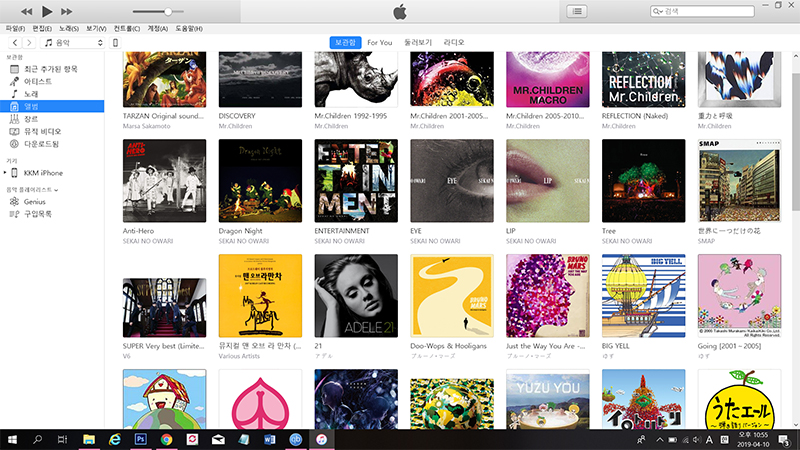Open Windows taskbar search
The width and height of the screenshot is (800, 450).
tap(37, 439)
